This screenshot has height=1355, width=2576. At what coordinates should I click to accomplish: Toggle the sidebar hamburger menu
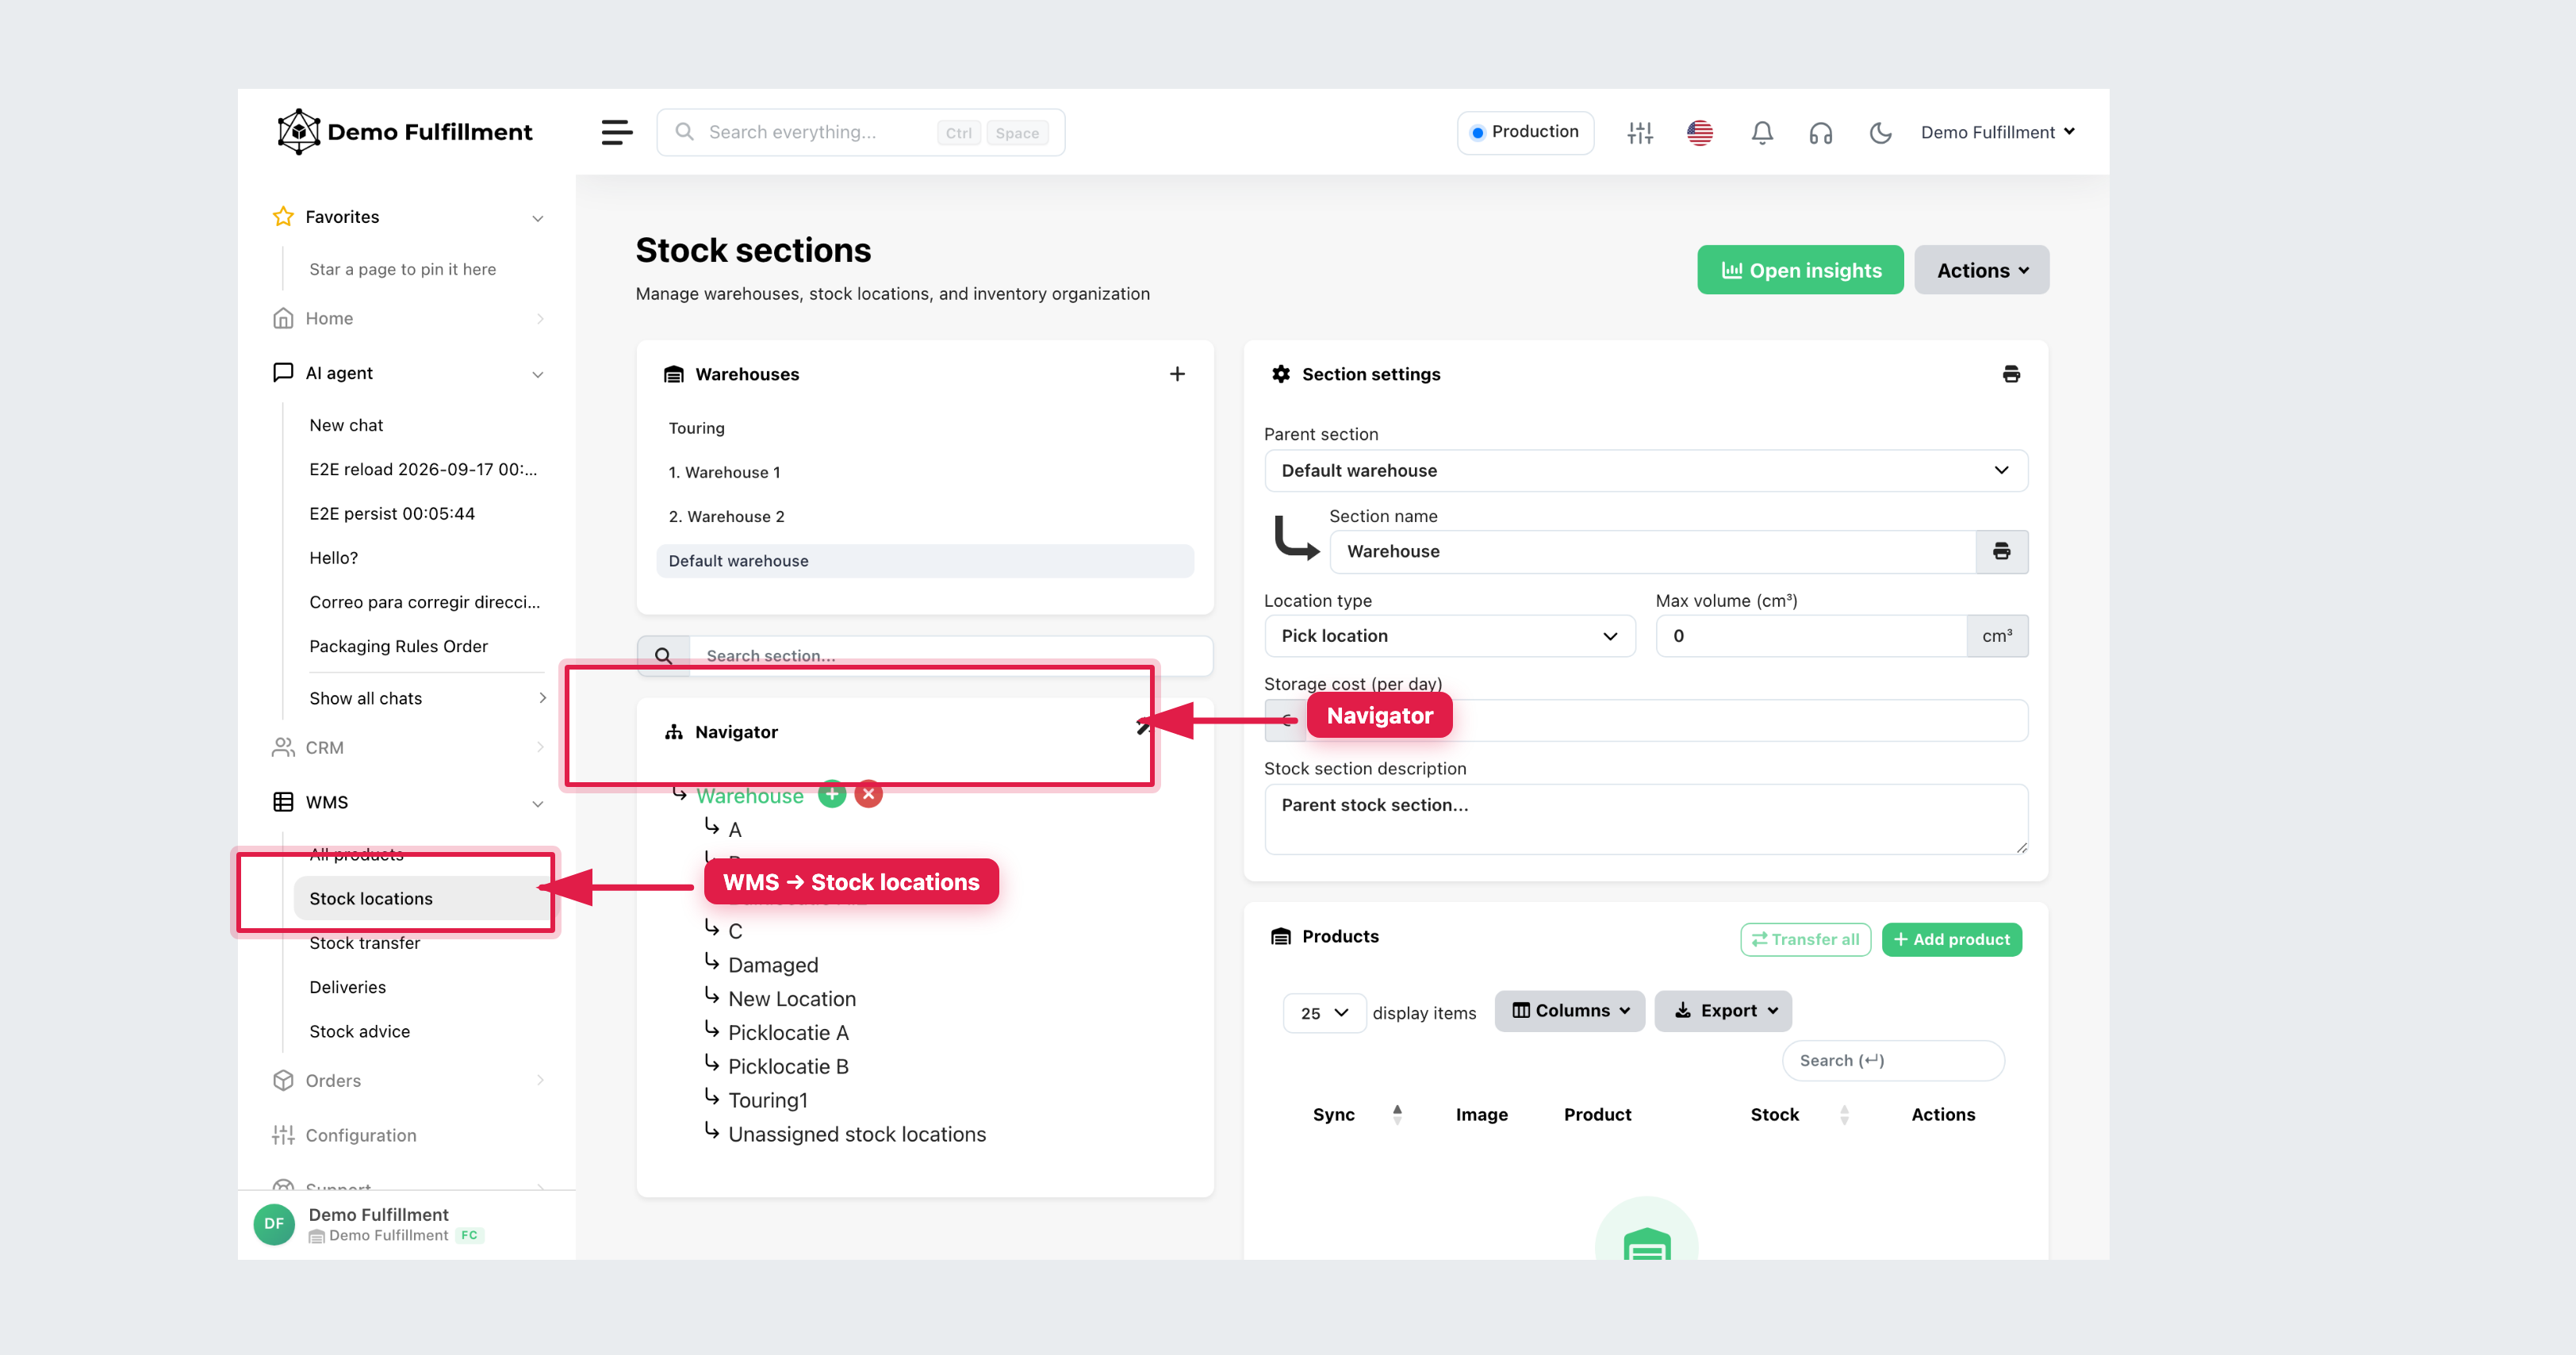point(616,132)
